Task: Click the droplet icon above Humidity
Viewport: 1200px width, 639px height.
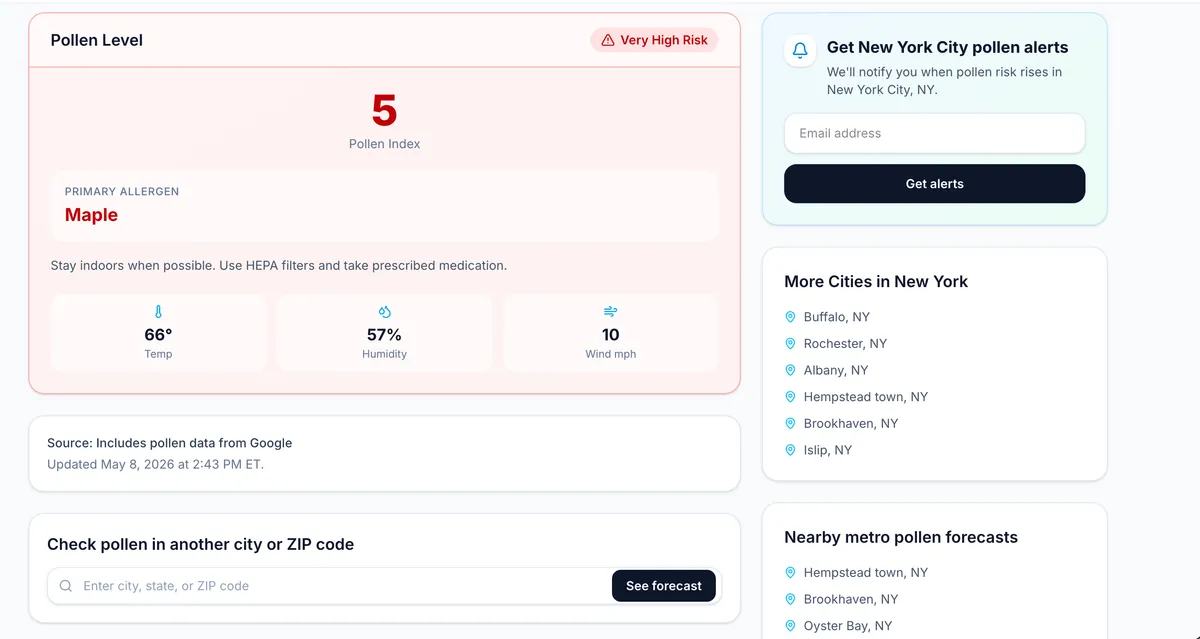Action: coord(384,312)
